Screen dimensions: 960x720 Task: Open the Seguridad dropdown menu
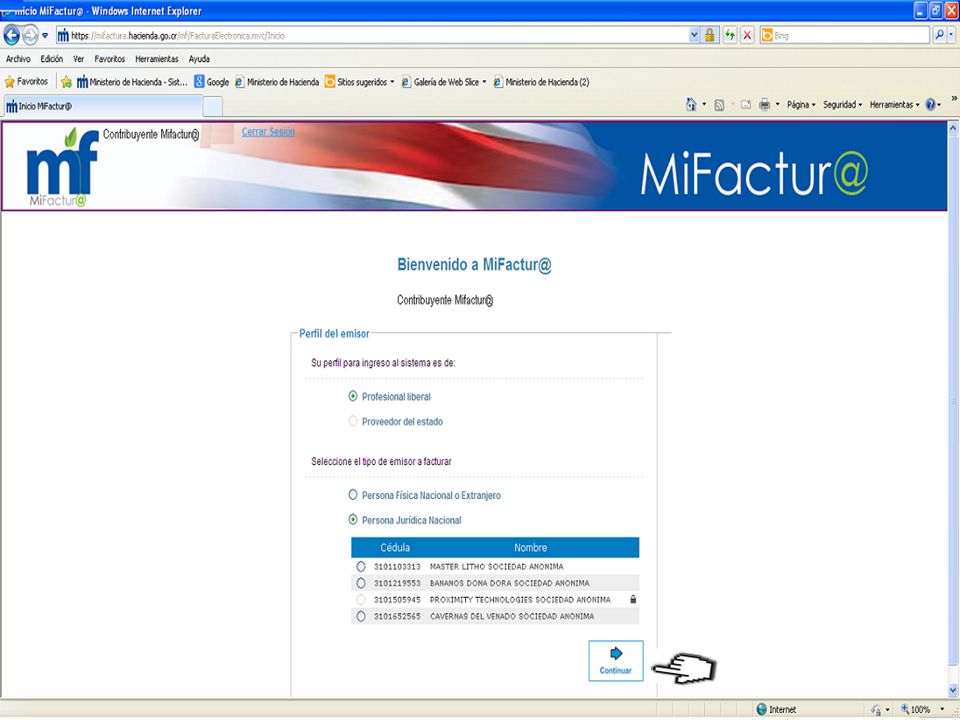point(842,105)
